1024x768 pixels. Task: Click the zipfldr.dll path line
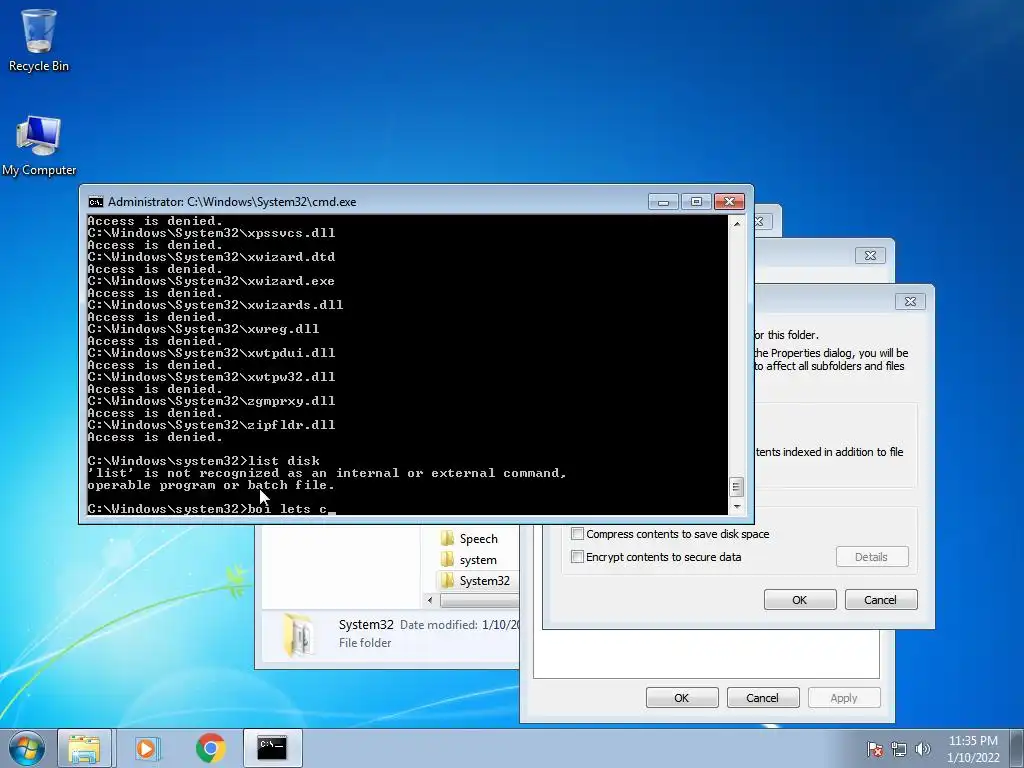click(211, 424)
